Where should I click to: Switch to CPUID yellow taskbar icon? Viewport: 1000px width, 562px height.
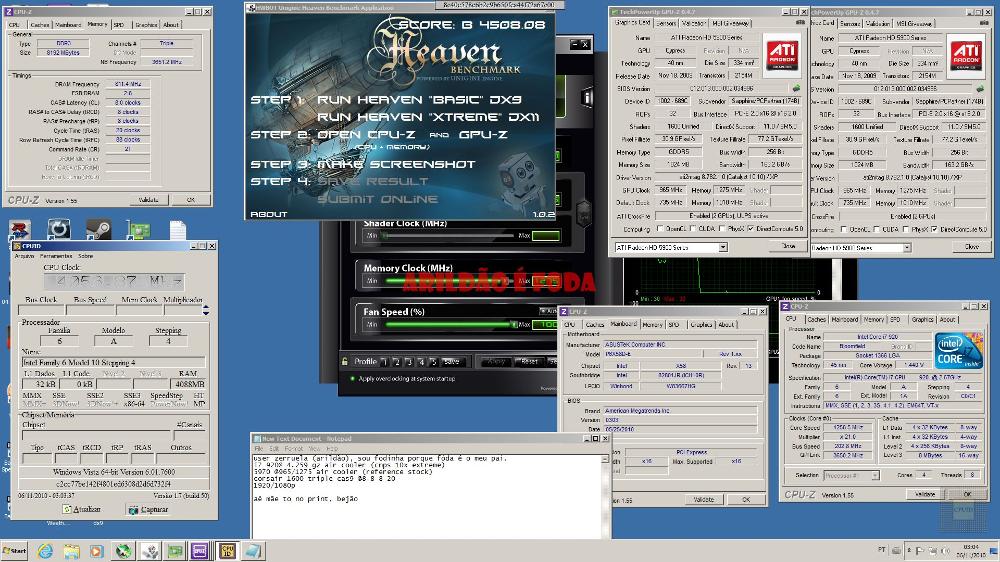227,551
